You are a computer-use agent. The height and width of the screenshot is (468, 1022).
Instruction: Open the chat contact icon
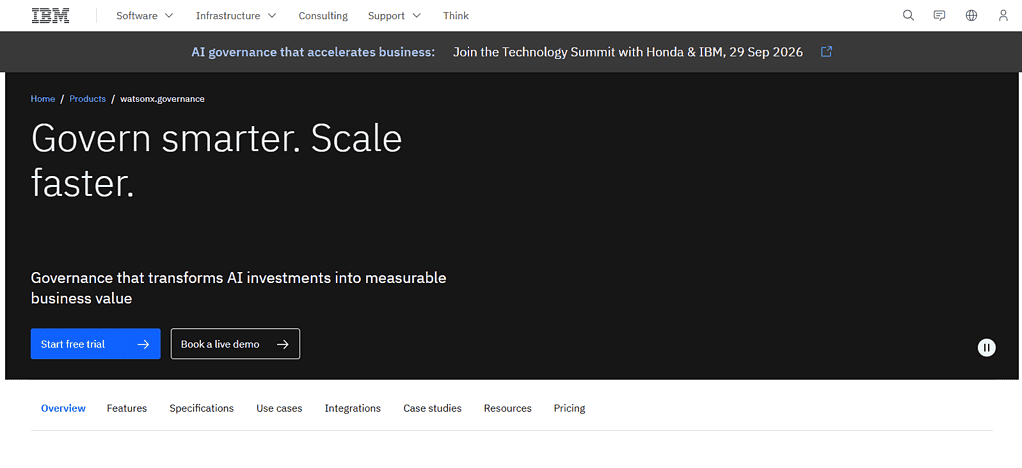pos(939,16)
